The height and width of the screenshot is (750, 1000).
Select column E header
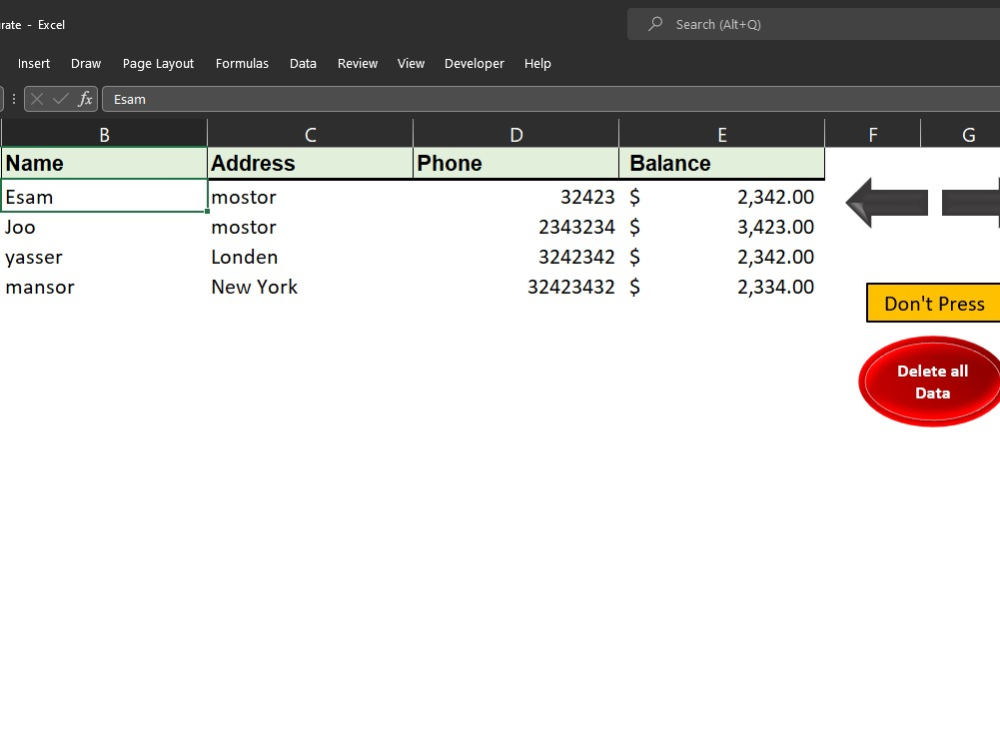[722, 134]
